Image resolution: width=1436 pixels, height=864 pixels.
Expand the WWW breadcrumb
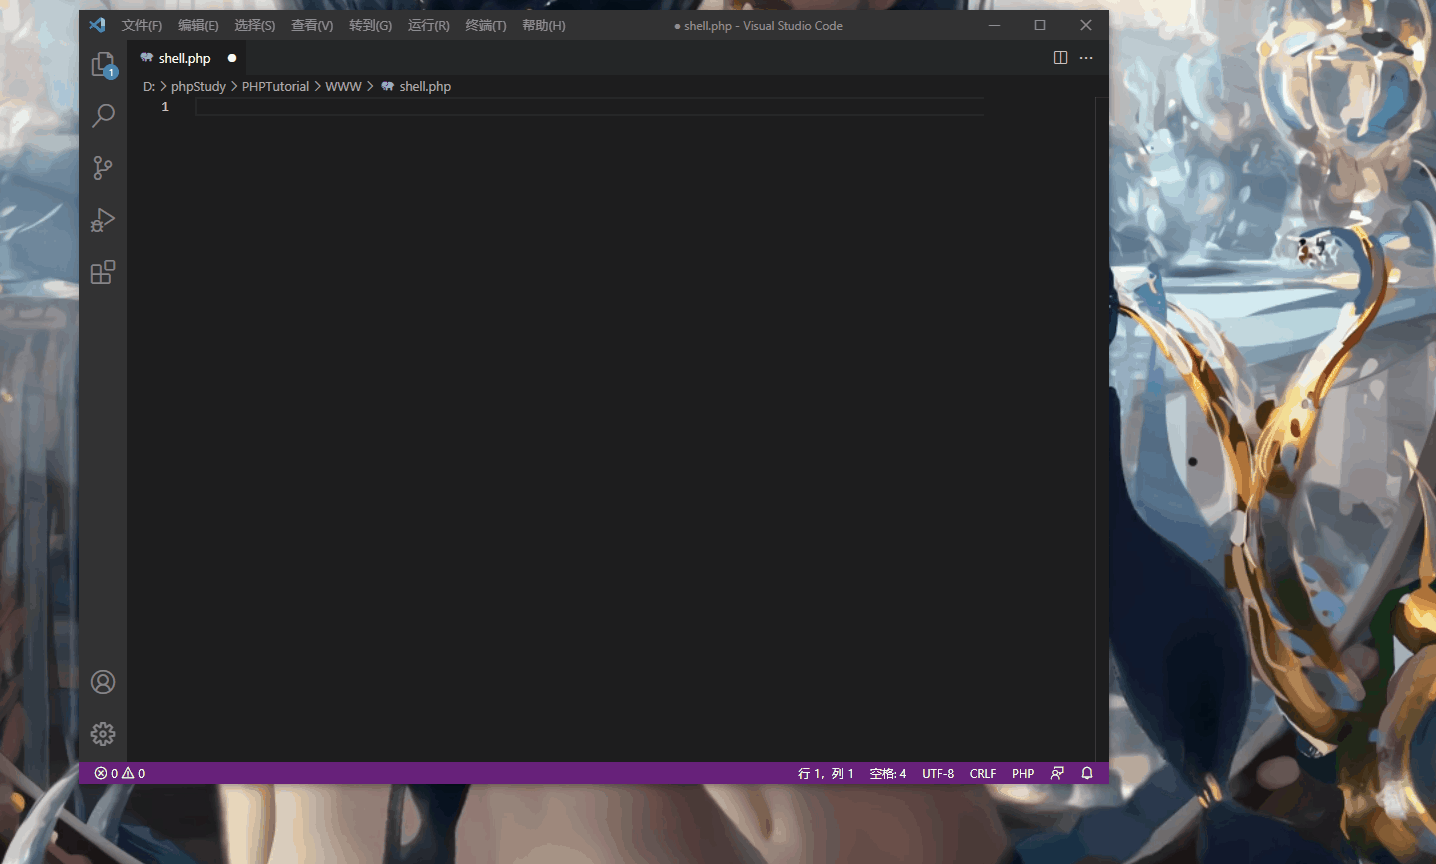pos(343,87)
